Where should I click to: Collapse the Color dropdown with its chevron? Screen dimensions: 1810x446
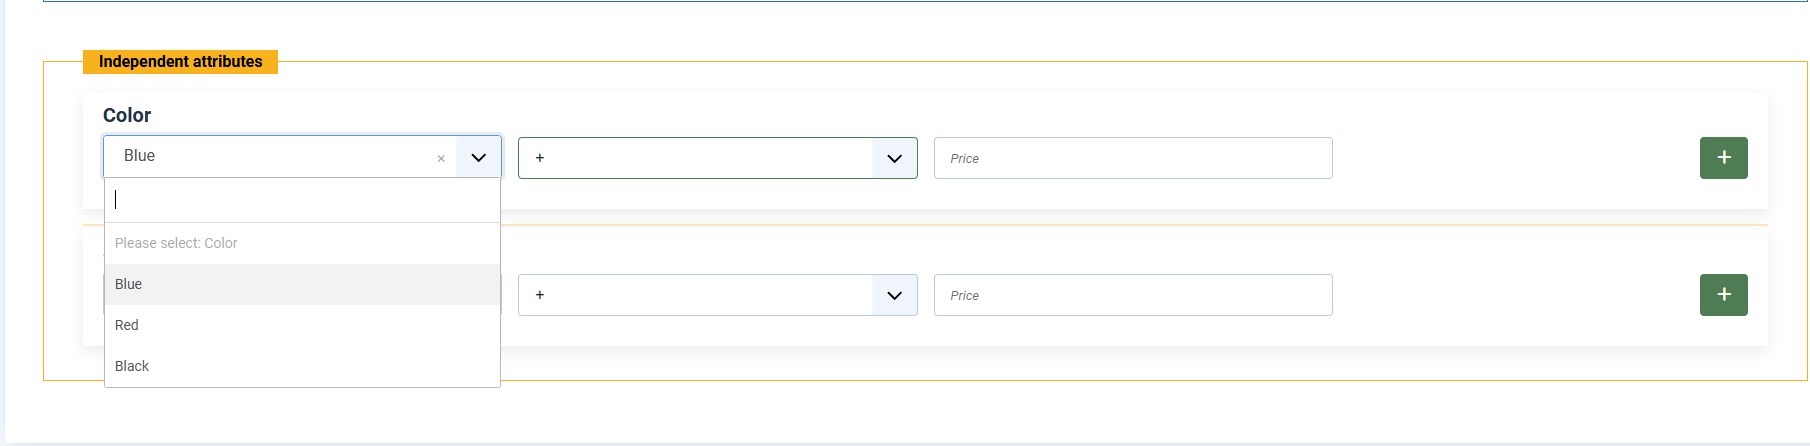(x=478, y=158)
